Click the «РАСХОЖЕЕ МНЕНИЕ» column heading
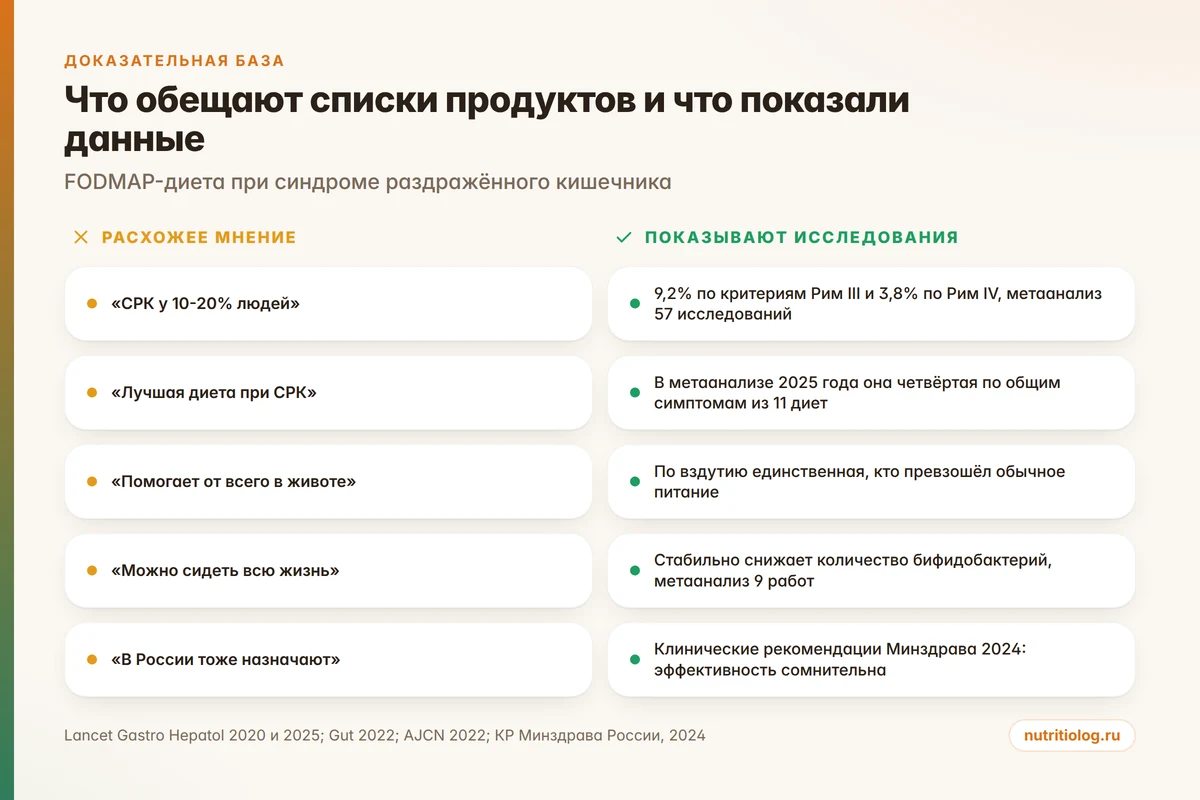The height and width of the screenshot is (800, 1200). tap(199, 238)
